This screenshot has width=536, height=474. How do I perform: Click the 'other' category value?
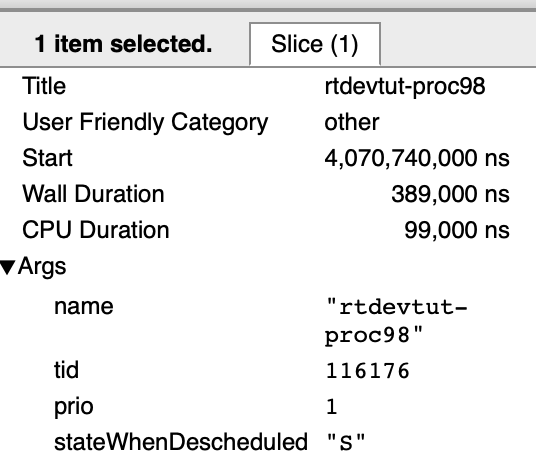(352, 122)
